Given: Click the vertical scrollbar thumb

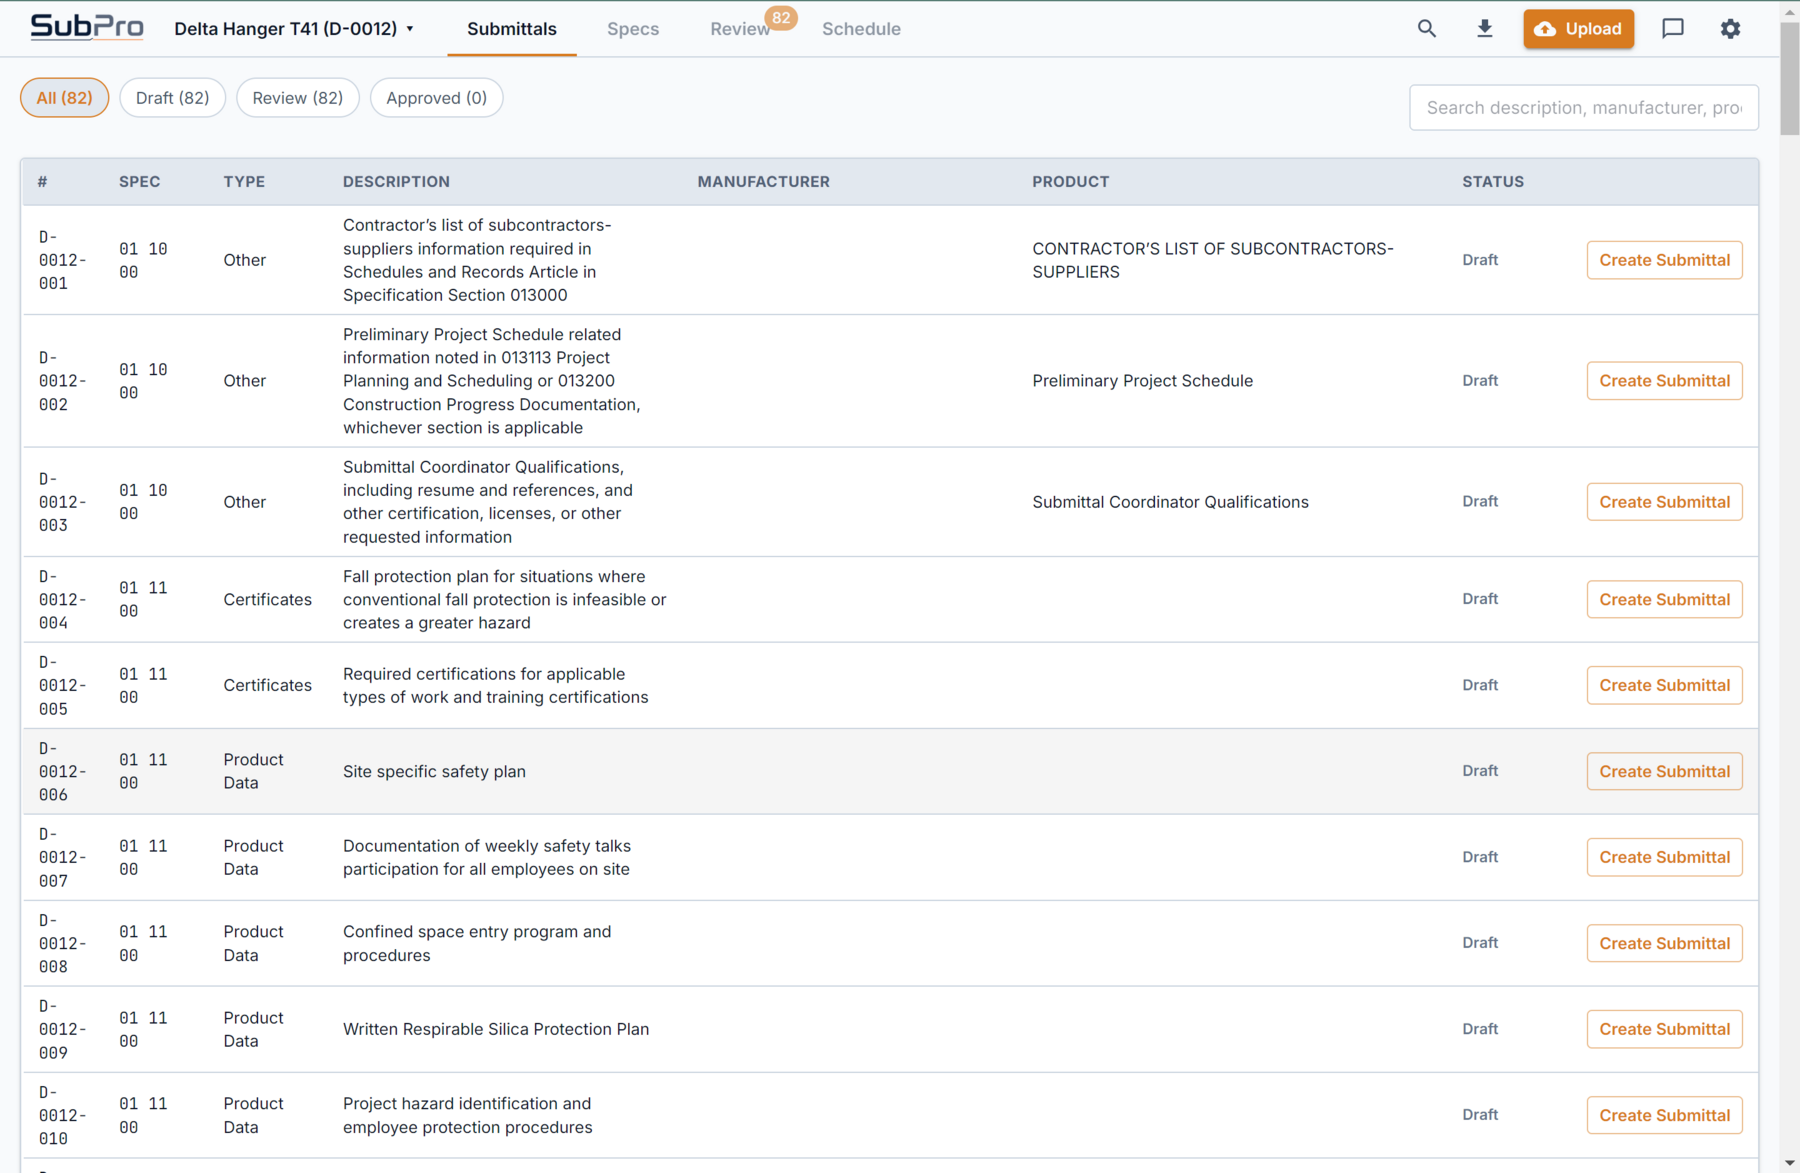Looking at the screenshot, I should click(x=1790, y=78).
